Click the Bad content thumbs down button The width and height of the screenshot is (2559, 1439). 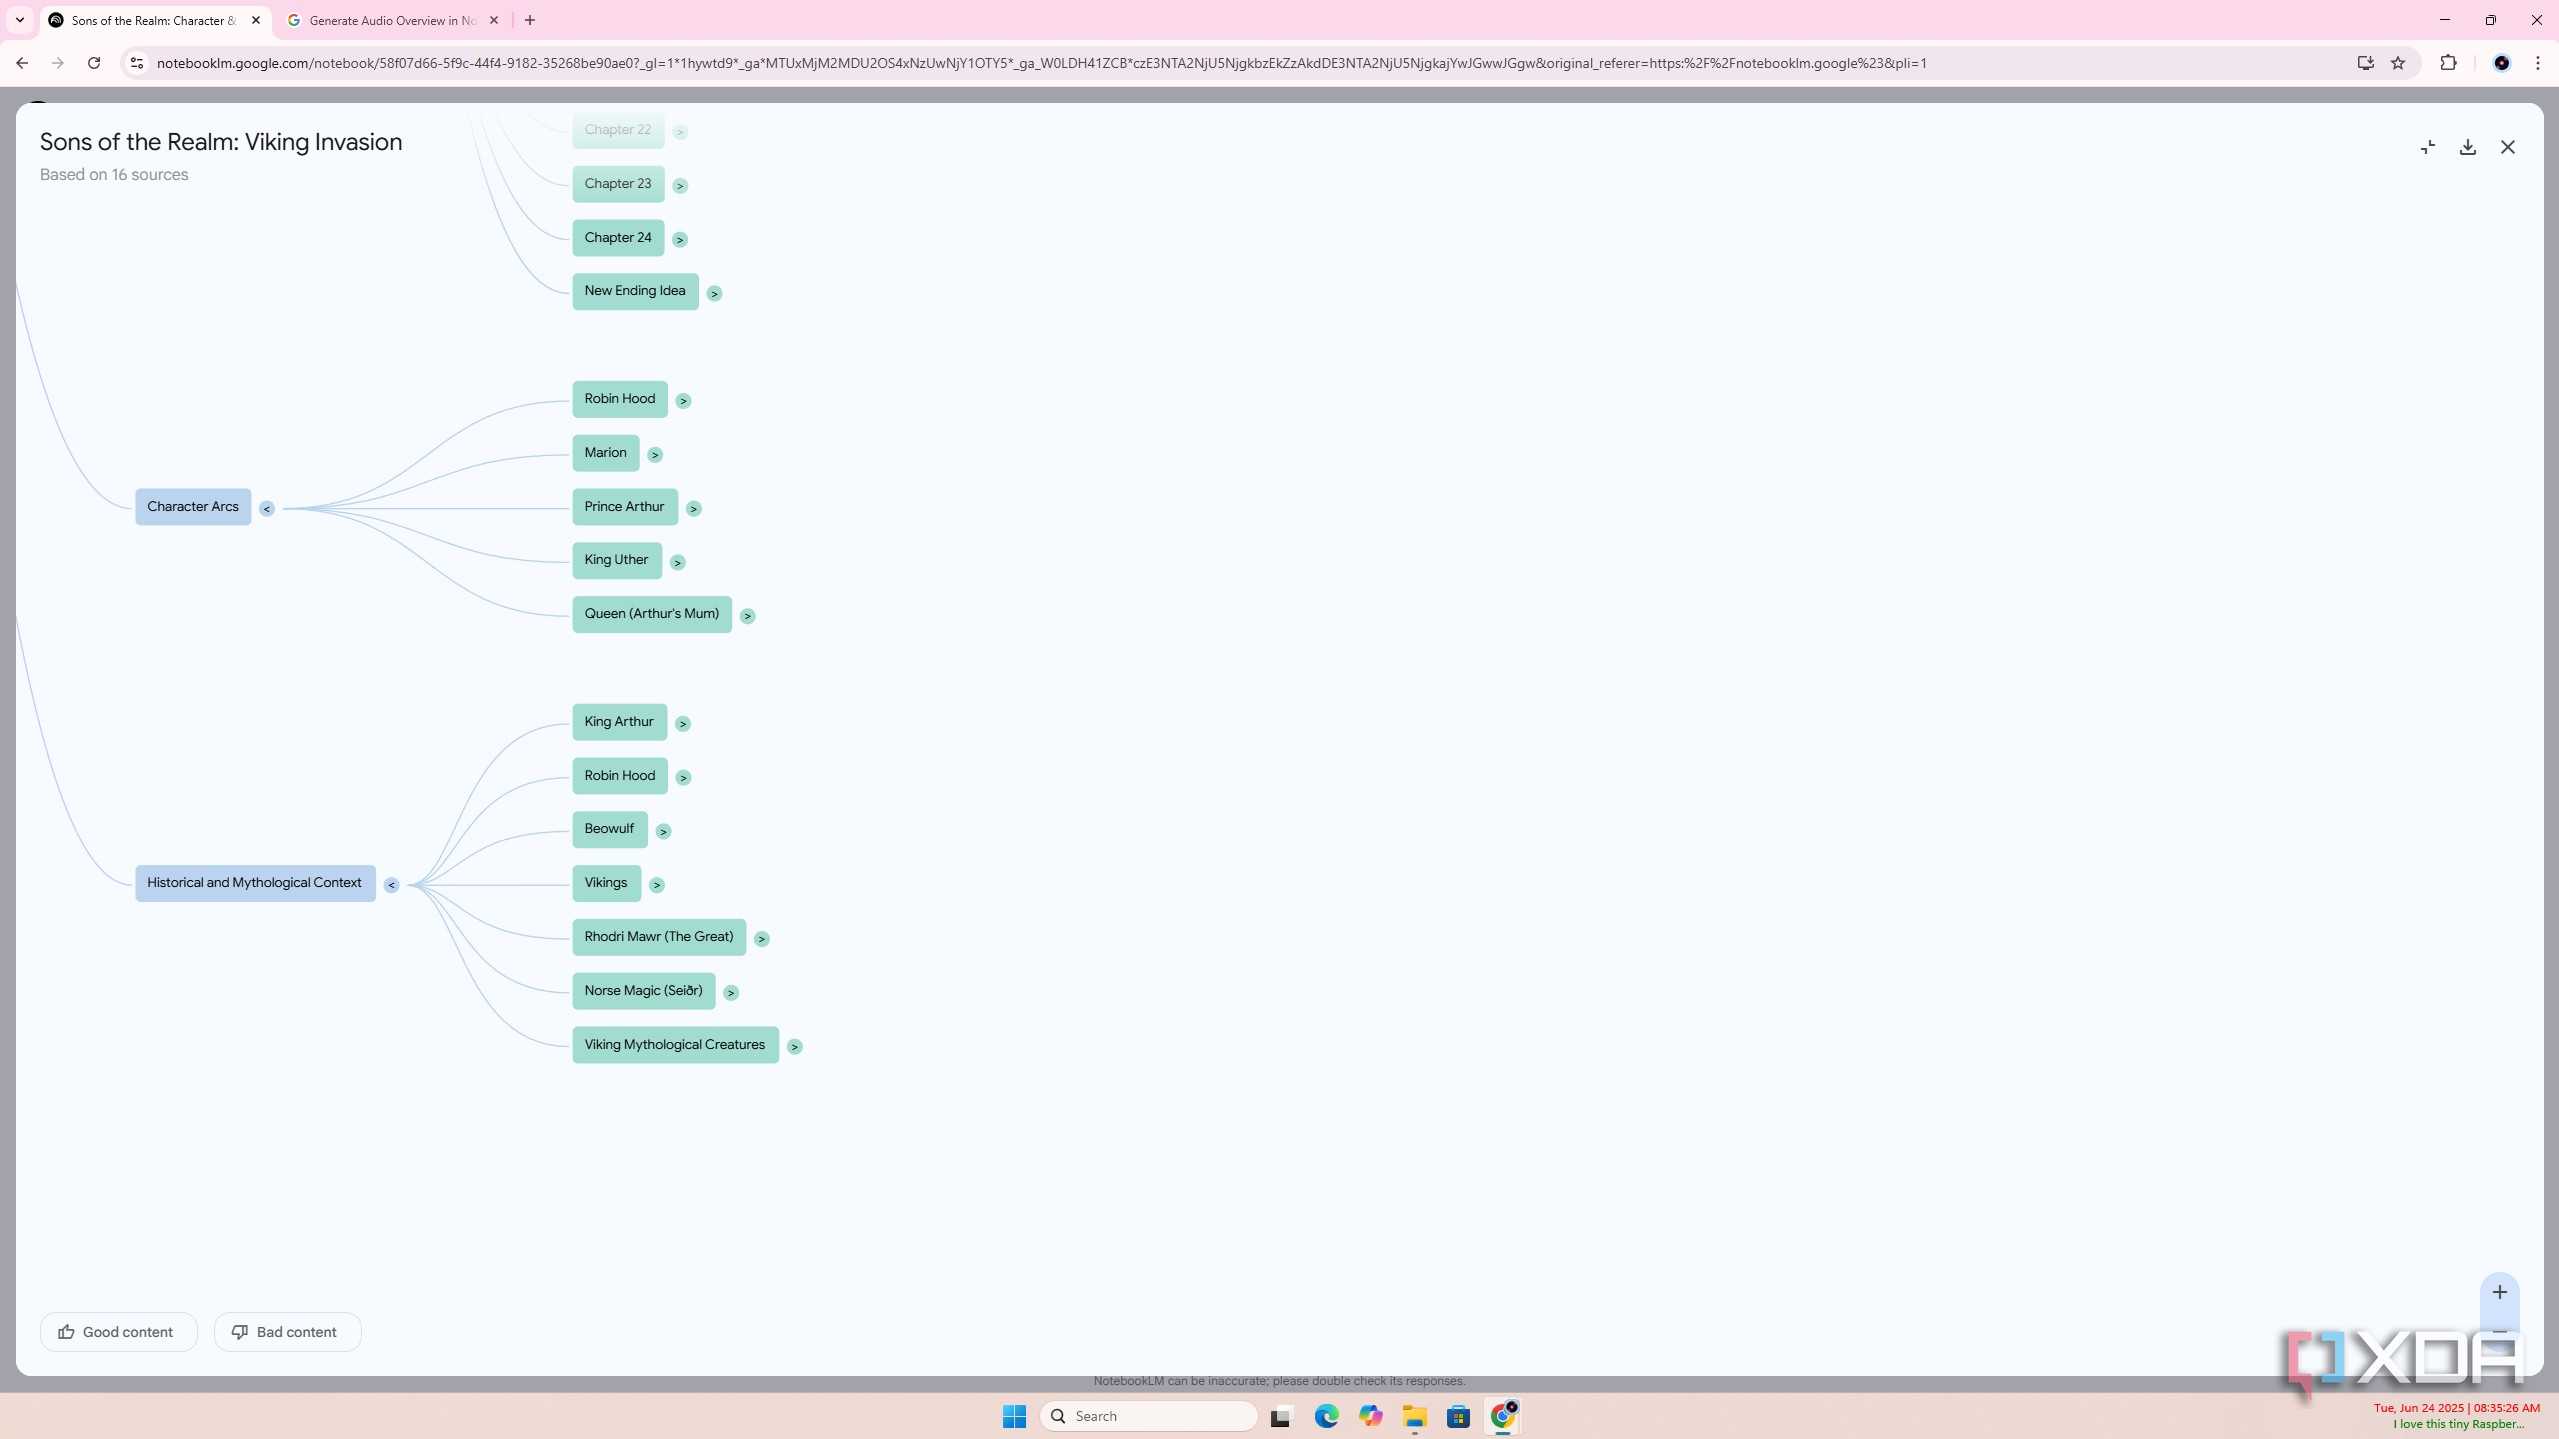287,1332
